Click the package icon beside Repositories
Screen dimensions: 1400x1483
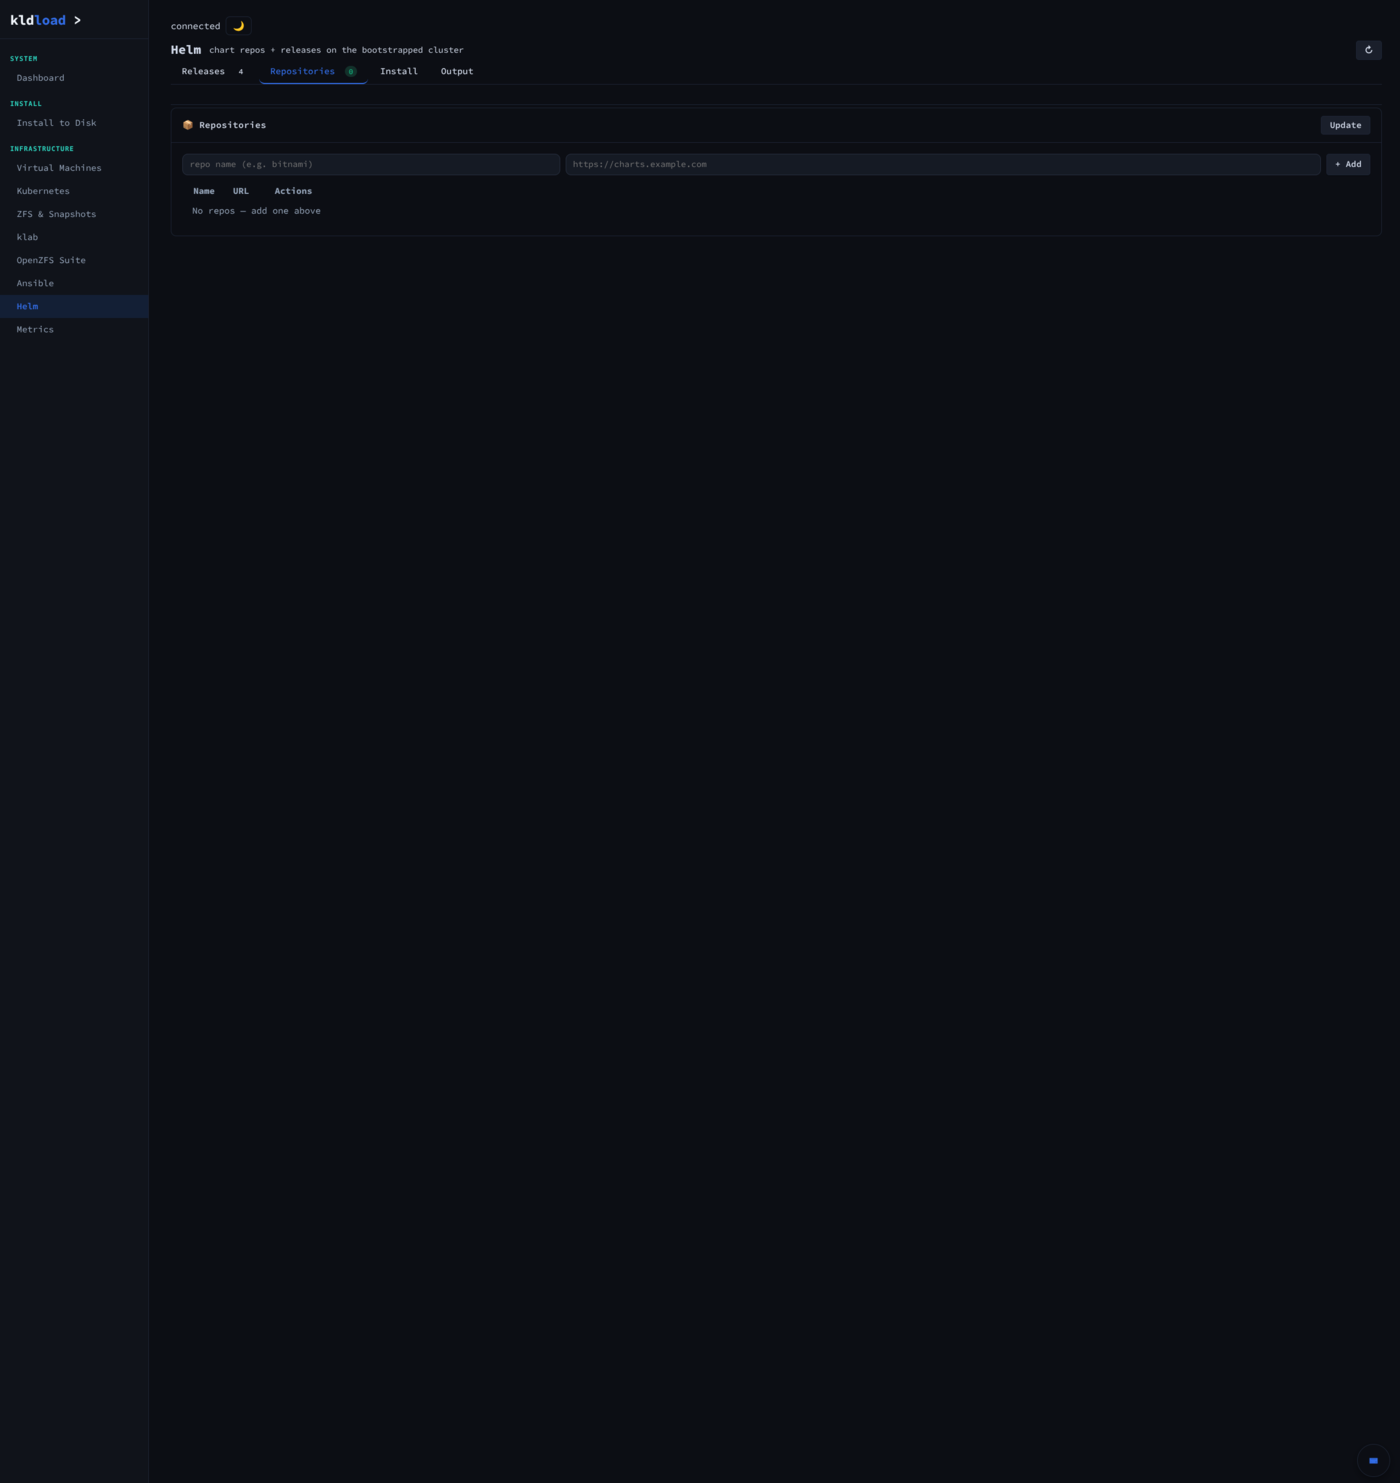click(x=187, y=125)
